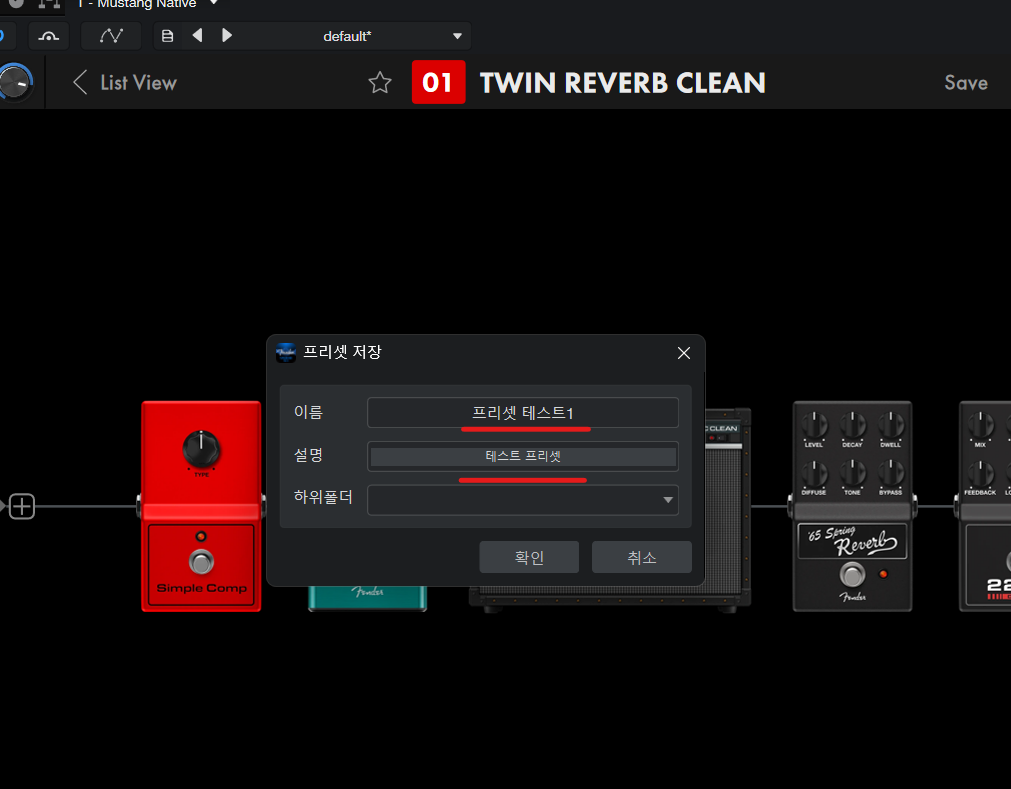Screen dimensions: 1011x789
Task: Click the 취소 button
Action: (x=641, y=558)
